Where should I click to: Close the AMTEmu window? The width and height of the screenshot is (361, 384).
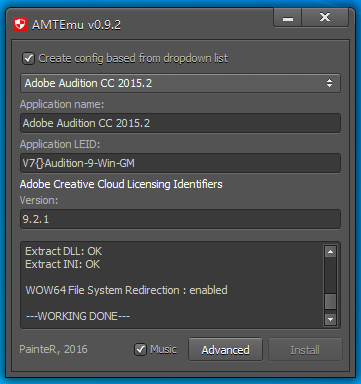pyautogui.click(x=325, y=18)
